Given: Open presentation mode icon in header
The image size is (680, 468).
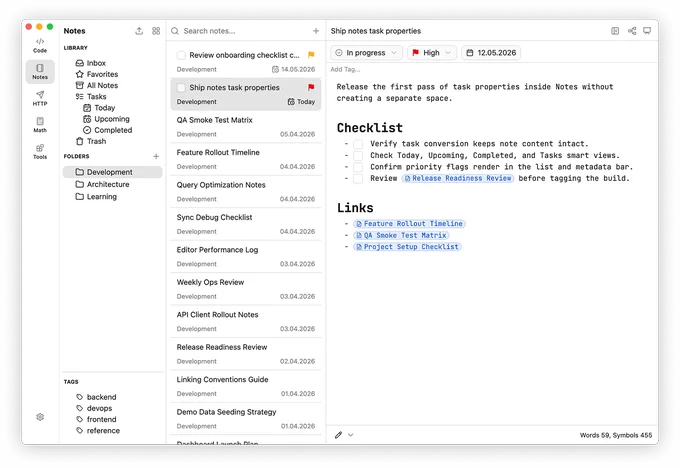Looking at the screenshot, I should coord(647,31).
